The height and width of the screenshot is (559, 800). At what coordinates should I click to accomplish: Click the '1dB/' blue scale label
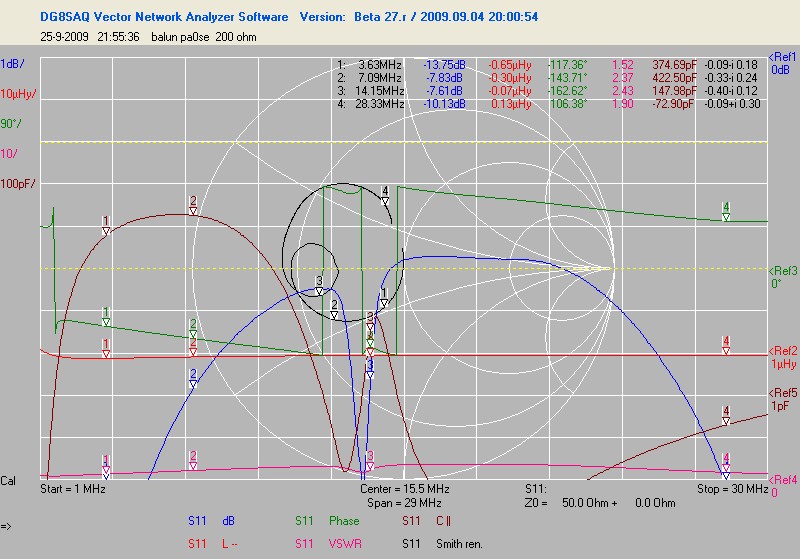click(x=12, y=64)
